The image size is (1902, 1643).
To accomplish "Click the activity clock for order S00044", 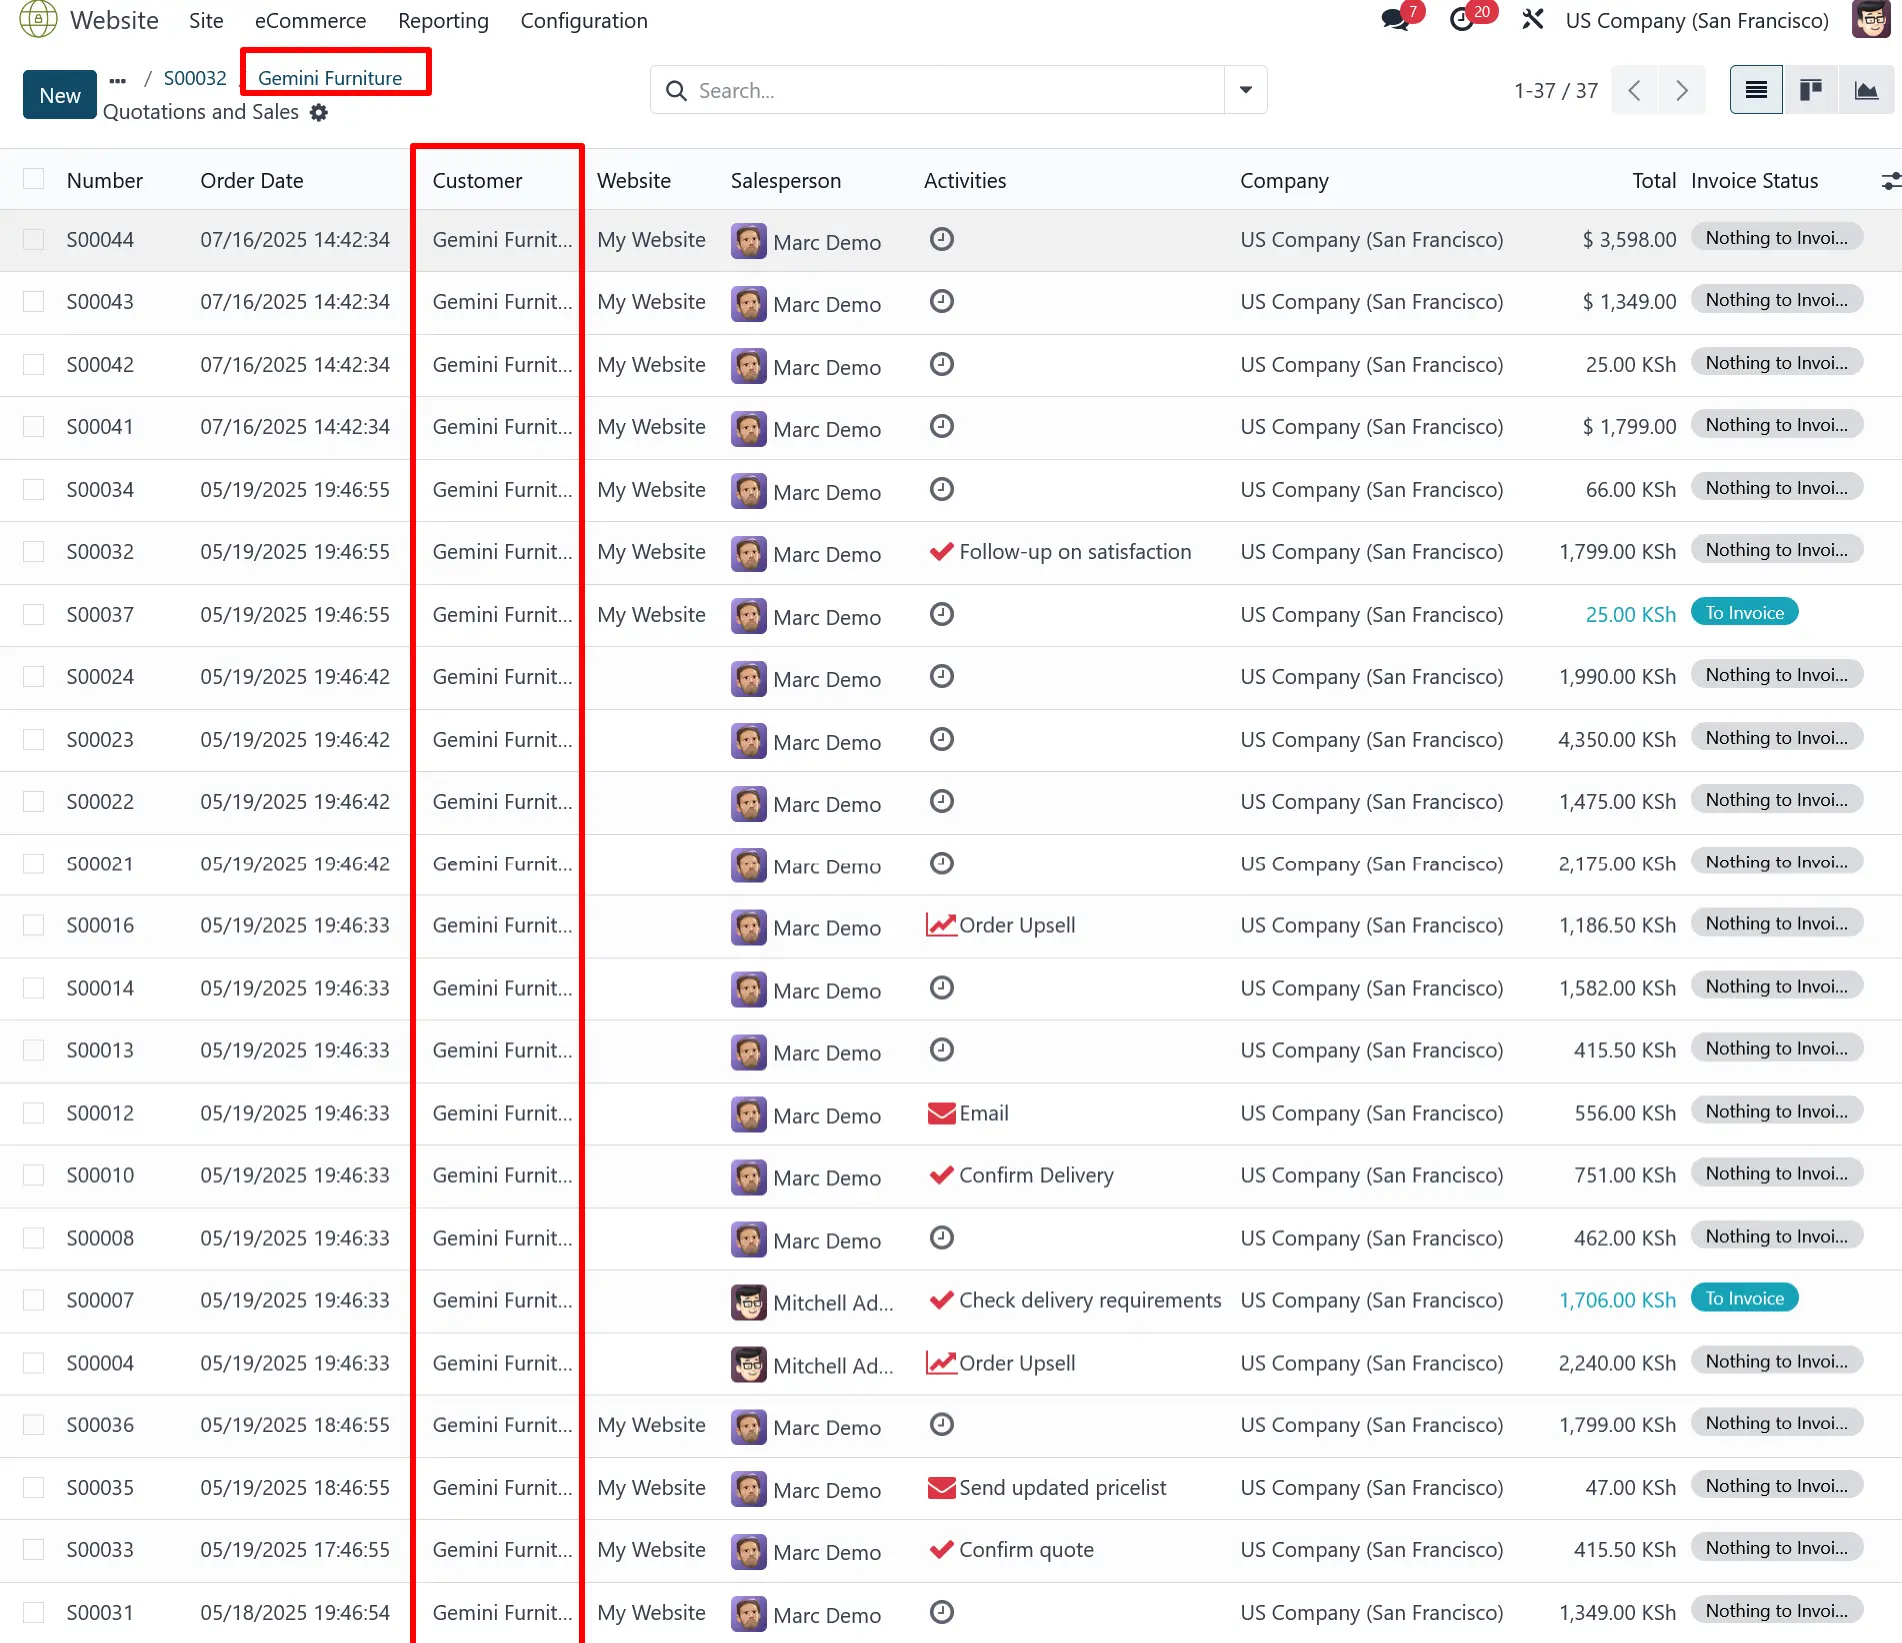I will click(941, 239).
